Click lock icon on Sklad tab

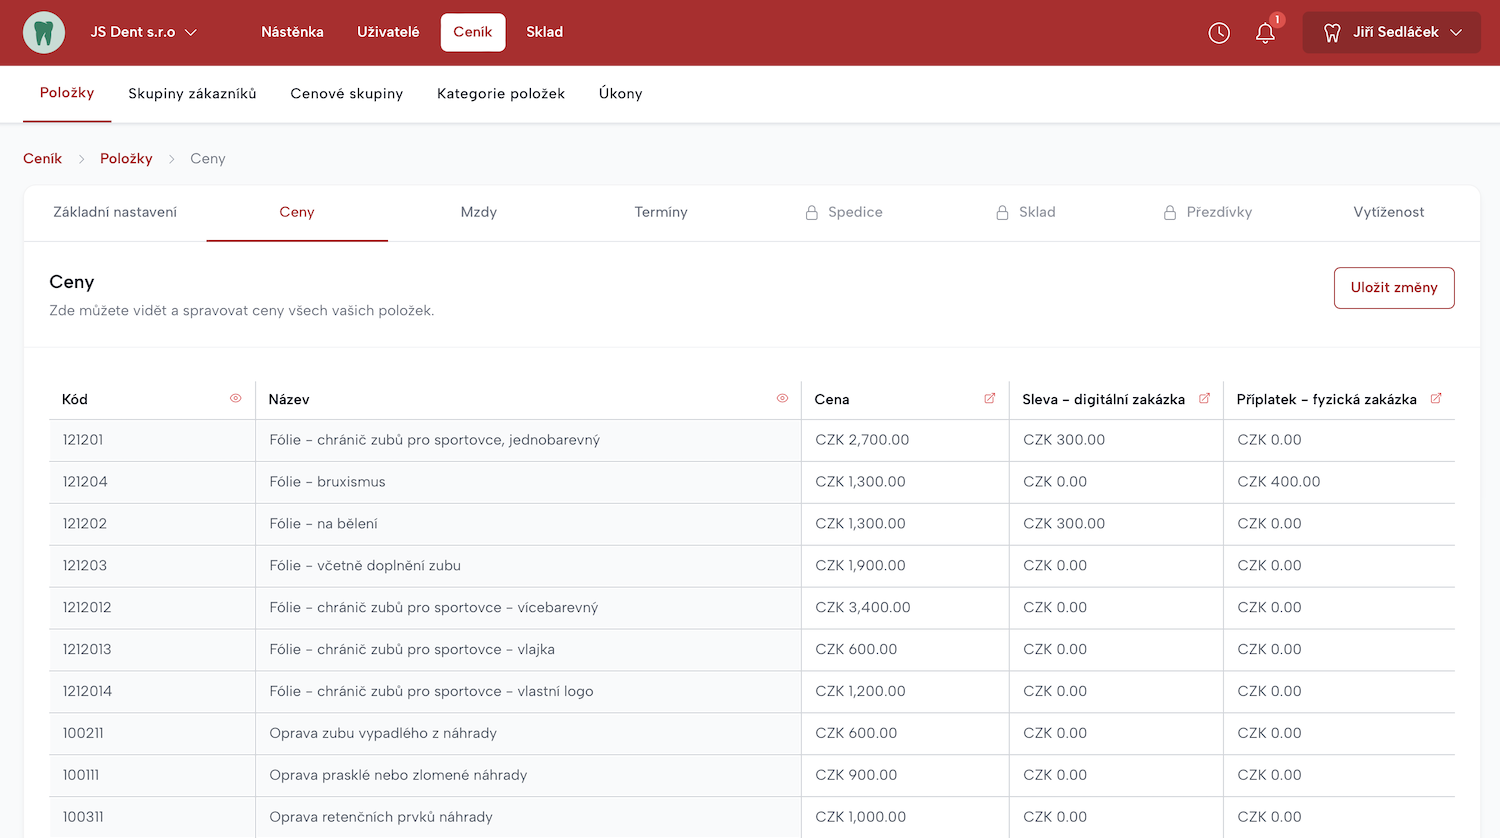(1002, 212)
